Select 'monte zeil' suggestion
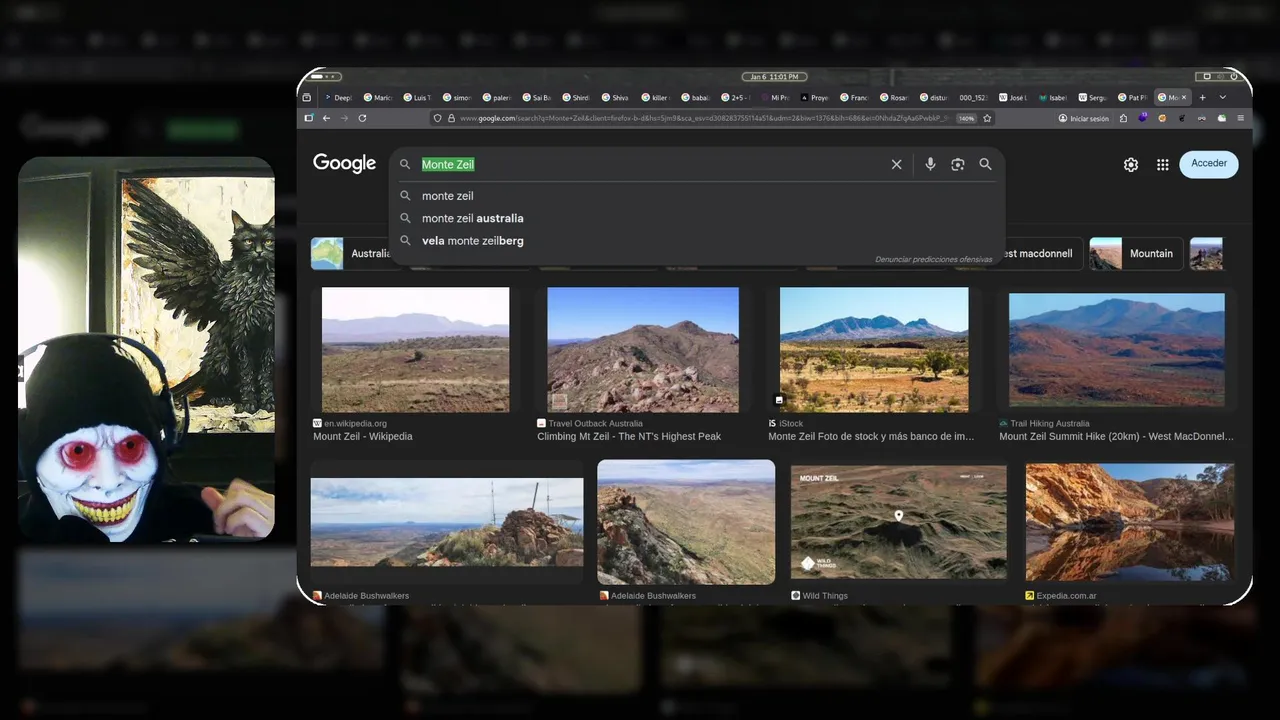This screenshot has width=1280, height=720. click(x=447, y=196)
